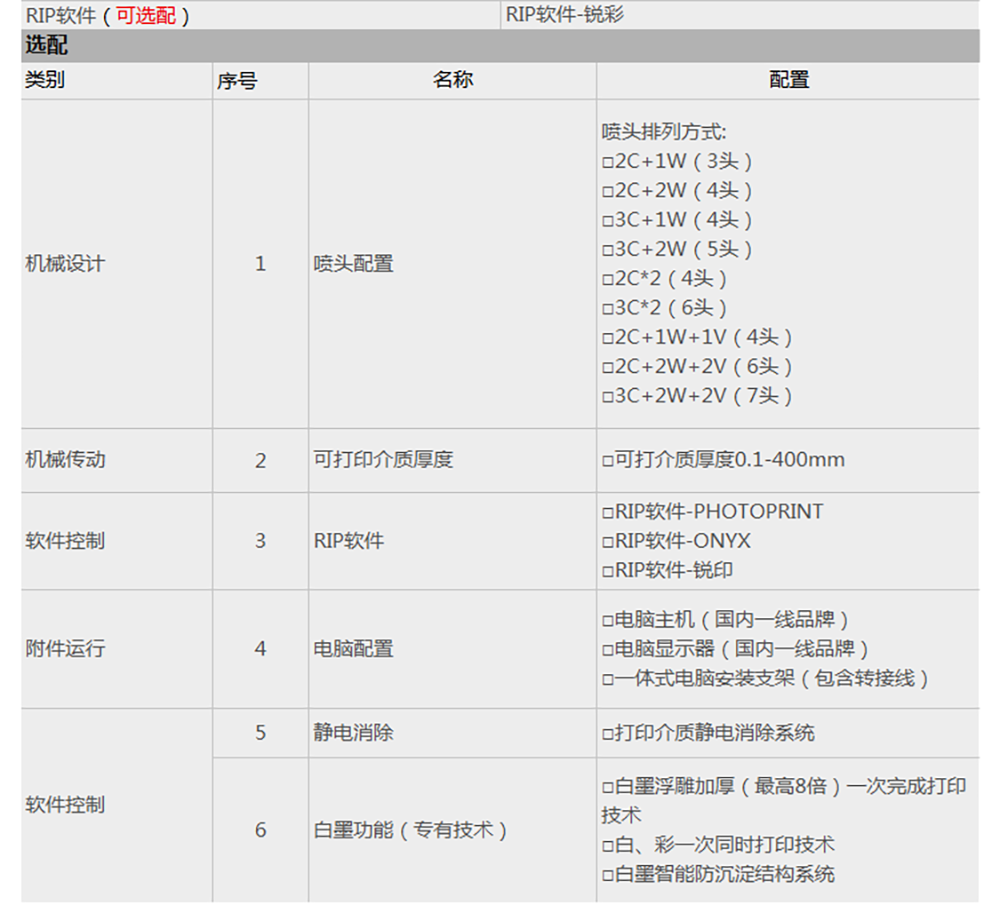Check the 电脑主机 (国内一线品牌) box
The height and width of the screenshot is (905, 1000).
pos(607,621)
